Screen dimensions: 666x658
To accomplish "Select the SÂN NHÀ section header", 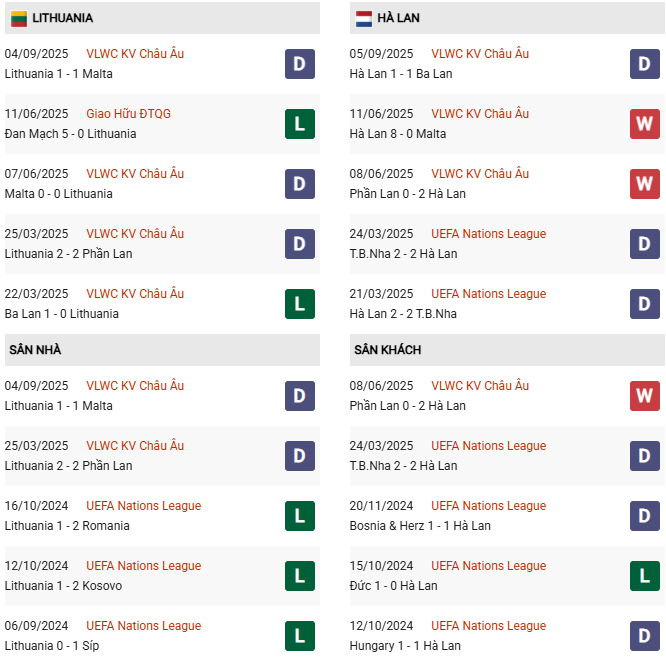I will pyautogui.click(x=36, y=350).
